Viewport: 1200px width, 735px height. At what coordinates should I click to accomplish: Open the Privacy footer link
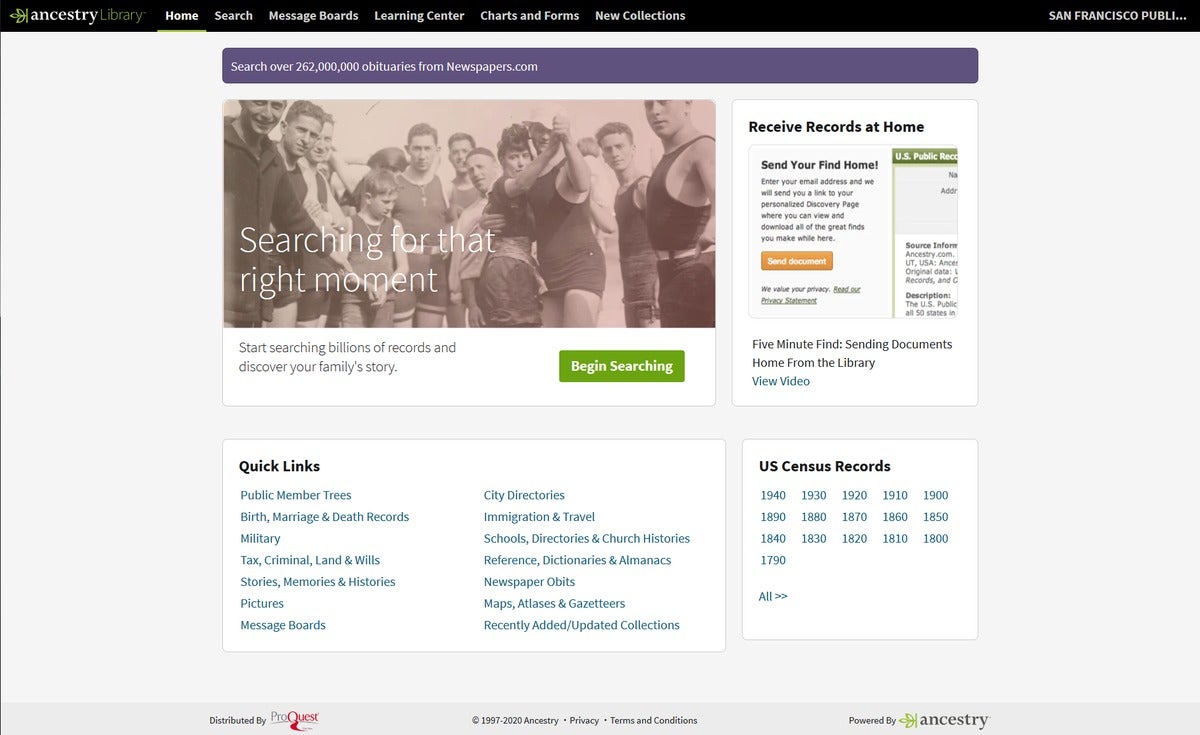[x=584, y=720]
